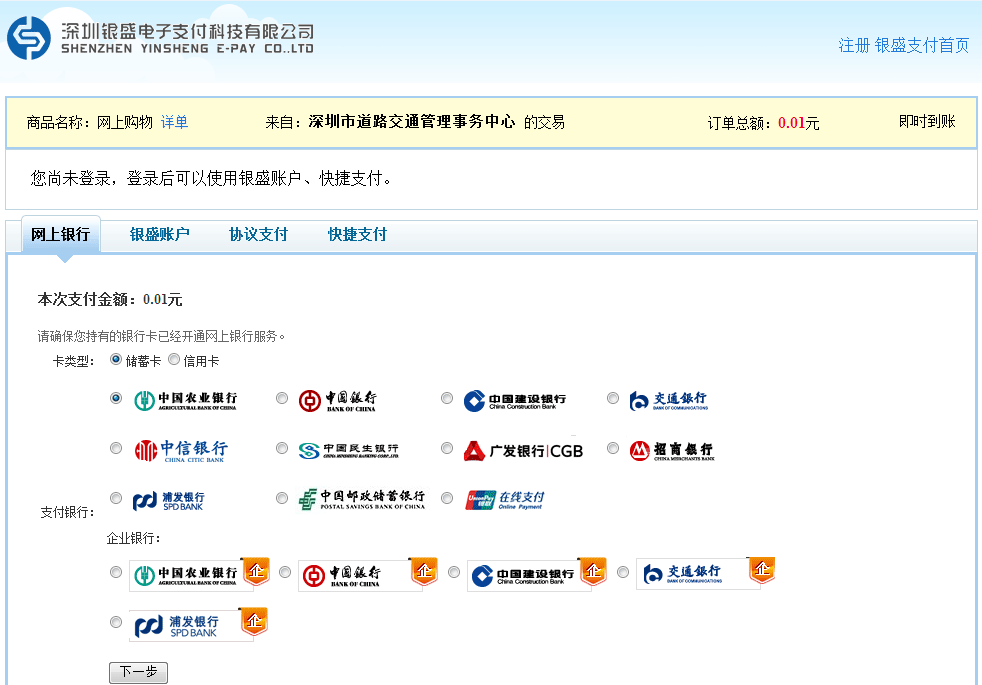Choose the personal Bank of China radio button

click(x=282, y=399)
